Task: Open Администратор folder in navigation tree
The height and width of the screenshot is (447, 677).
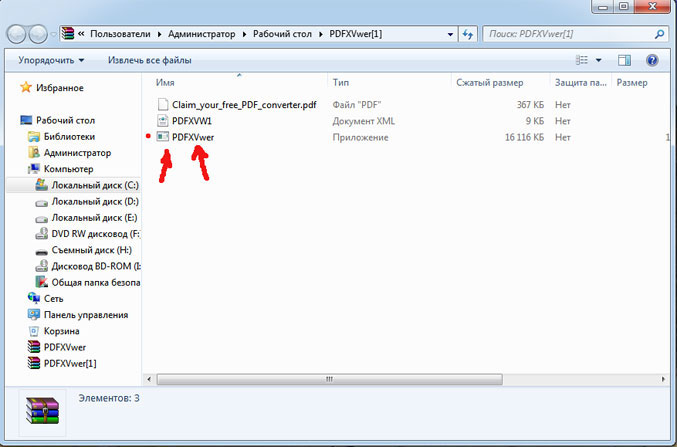Action: pos(78,153)
